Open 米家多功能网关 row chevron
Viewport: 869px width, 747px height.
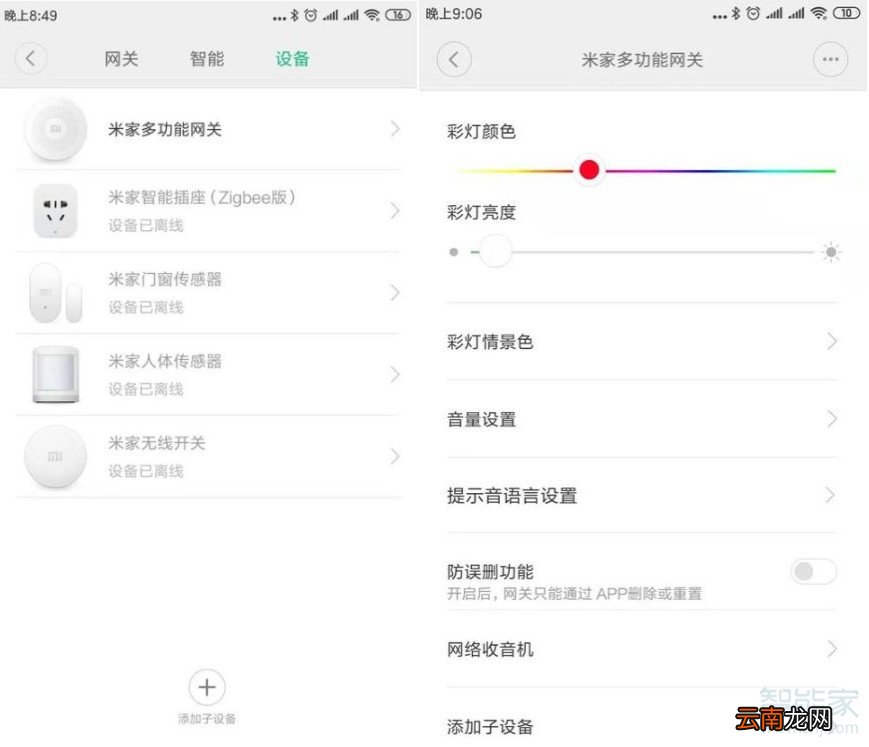tap(395, 129)
